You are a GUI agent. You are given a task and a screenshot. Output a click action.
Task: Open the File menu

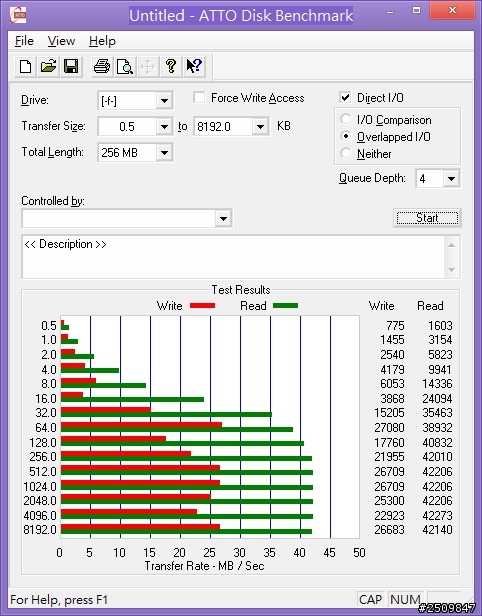(x=24, y=41)
